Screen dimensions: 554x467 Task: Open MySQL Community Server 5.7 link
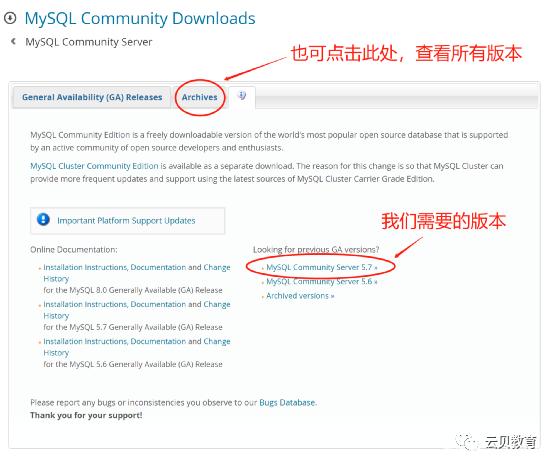[322, 267]
